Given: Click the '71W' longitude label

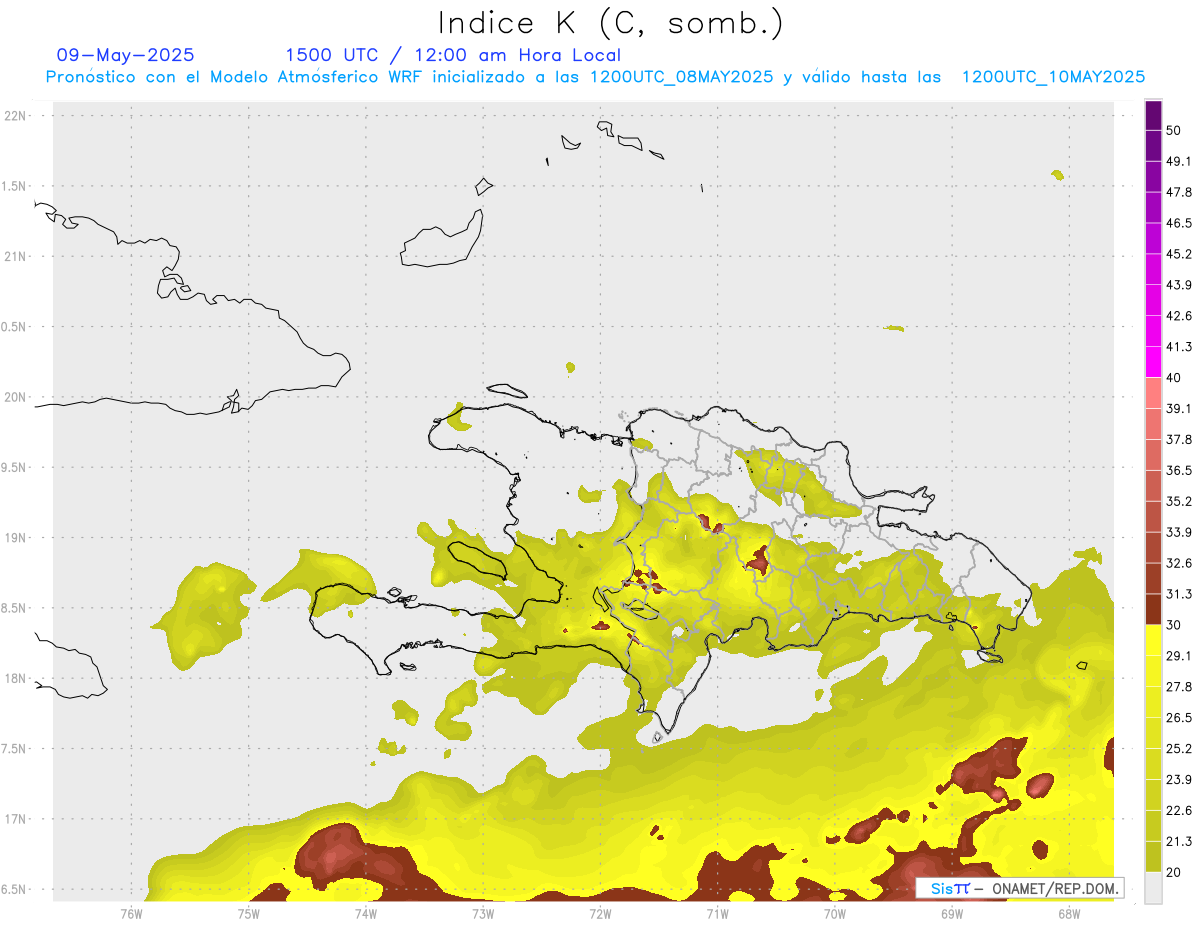Looking at the screenshot, I should [x=717, y=913].
